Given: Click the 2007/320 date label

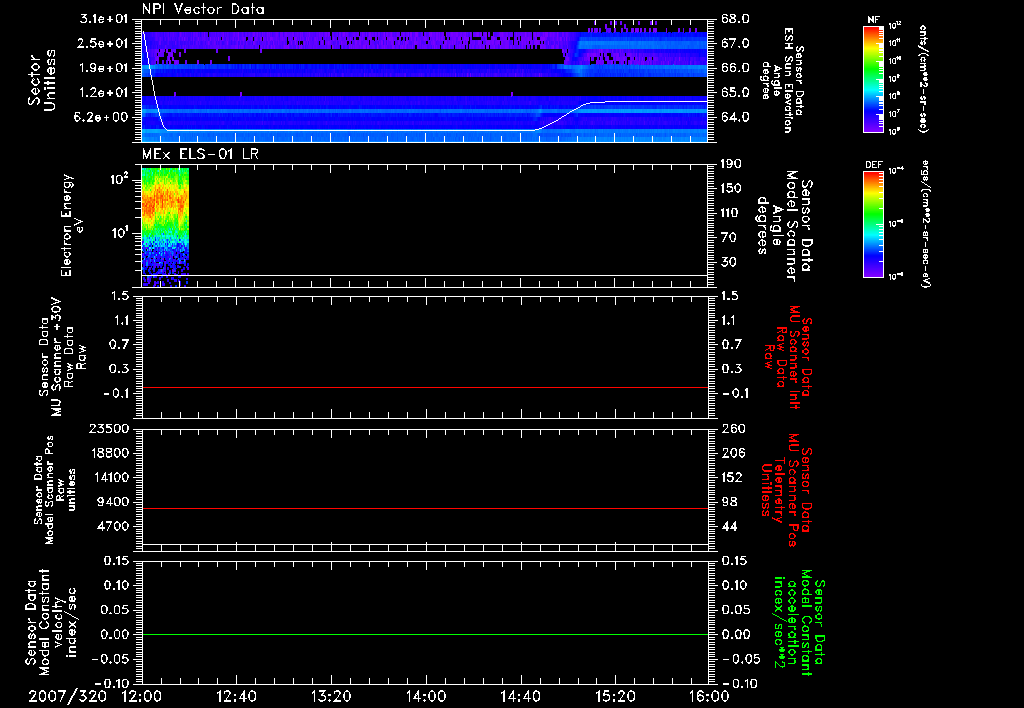Looking at the screenshot, I should pos(67,696).
